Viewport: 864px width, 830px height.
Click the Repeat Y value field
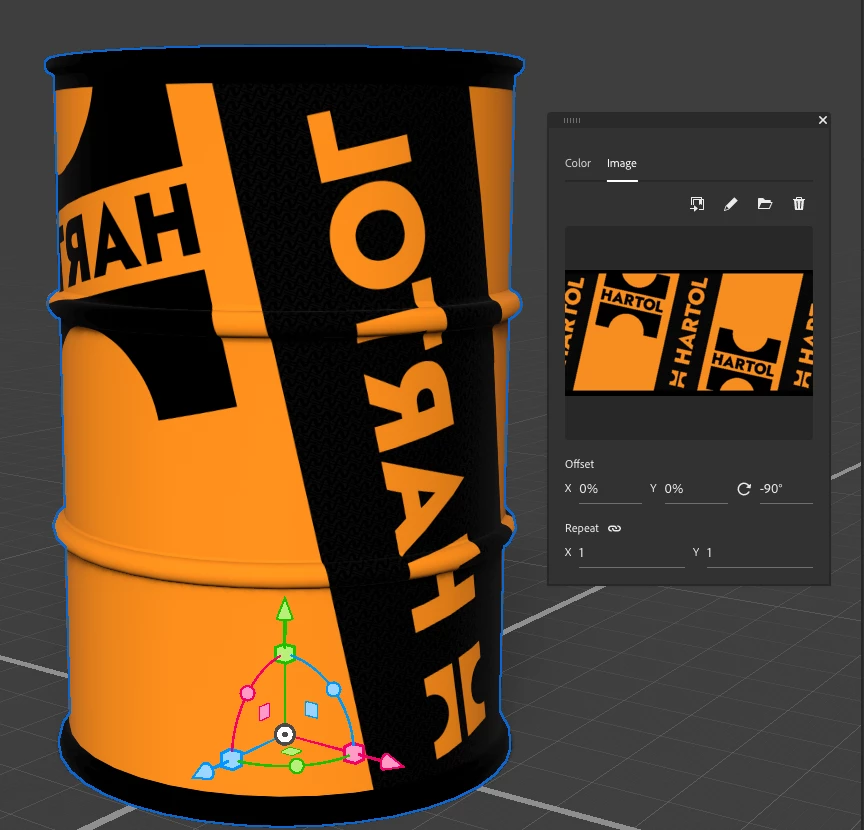[759, 553]
